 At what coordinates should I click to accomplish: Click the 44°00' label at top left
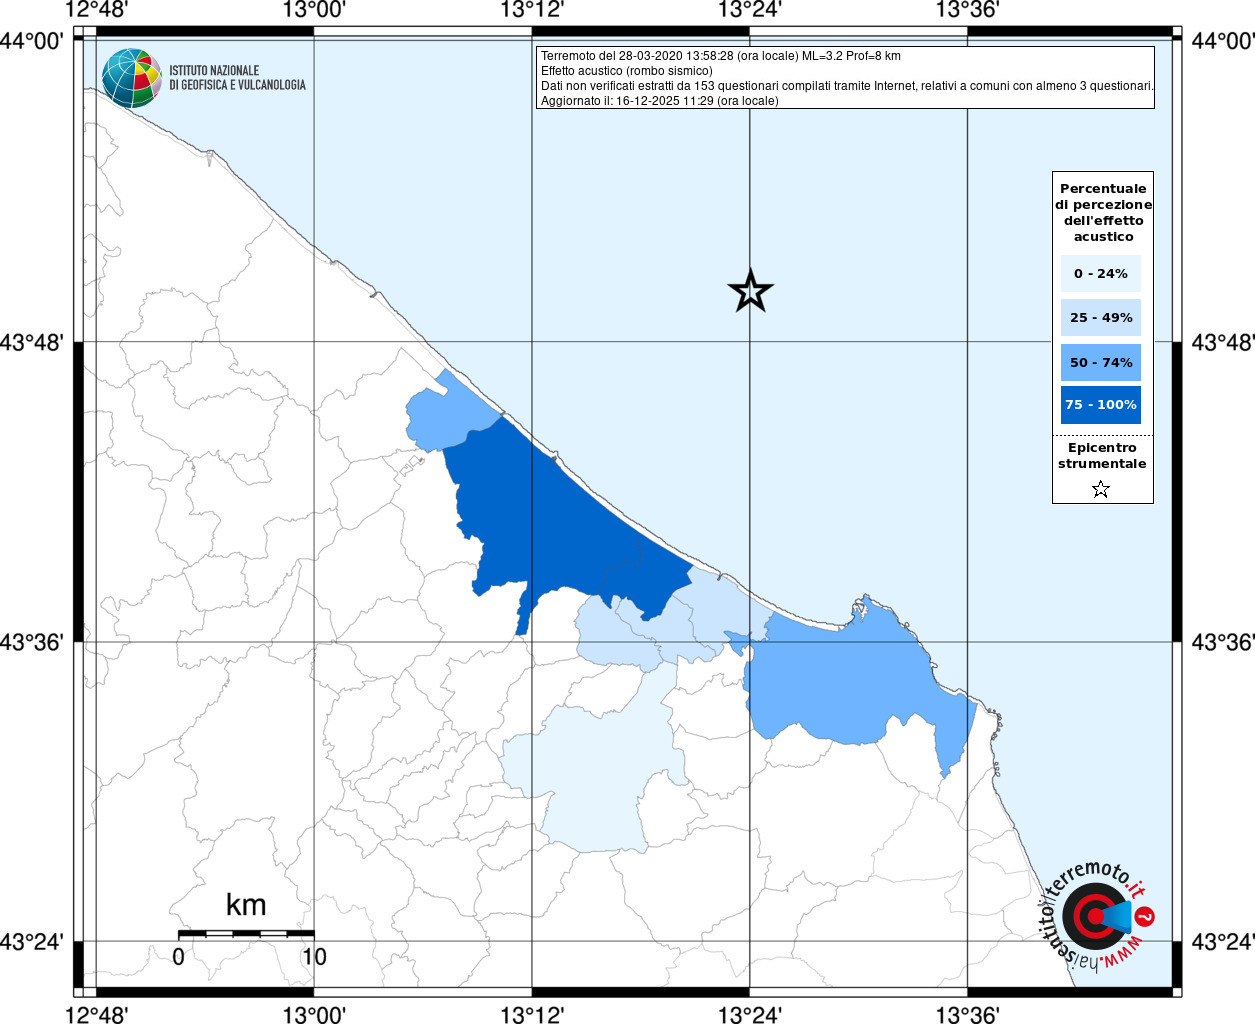click(32, 41)
